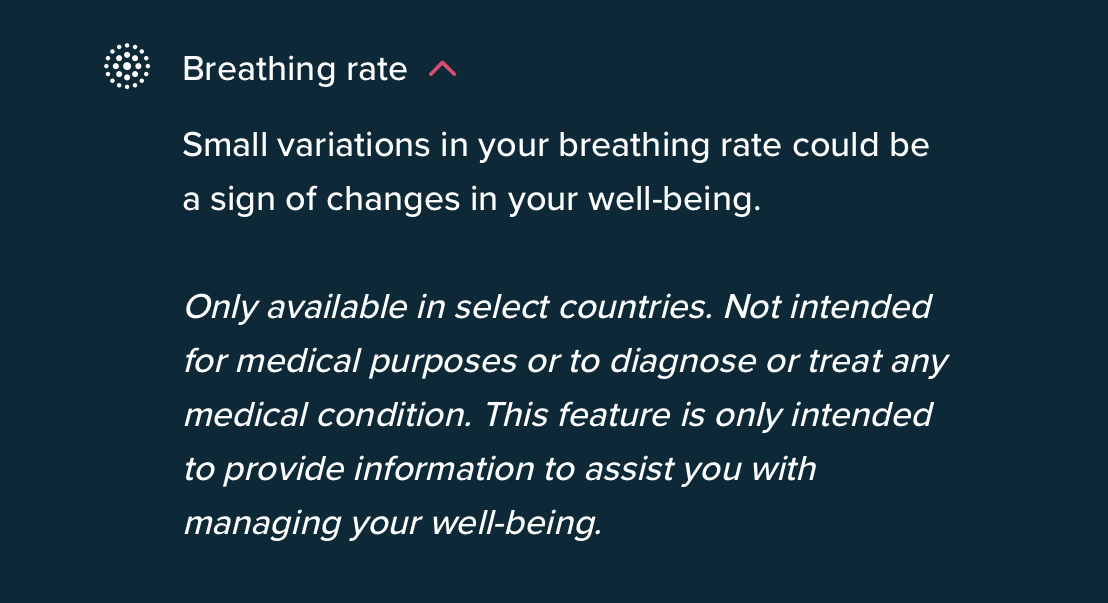The image size is (1108, 603).
Task: Click the word 'changes' in the description
Action: tap(393, 201)
